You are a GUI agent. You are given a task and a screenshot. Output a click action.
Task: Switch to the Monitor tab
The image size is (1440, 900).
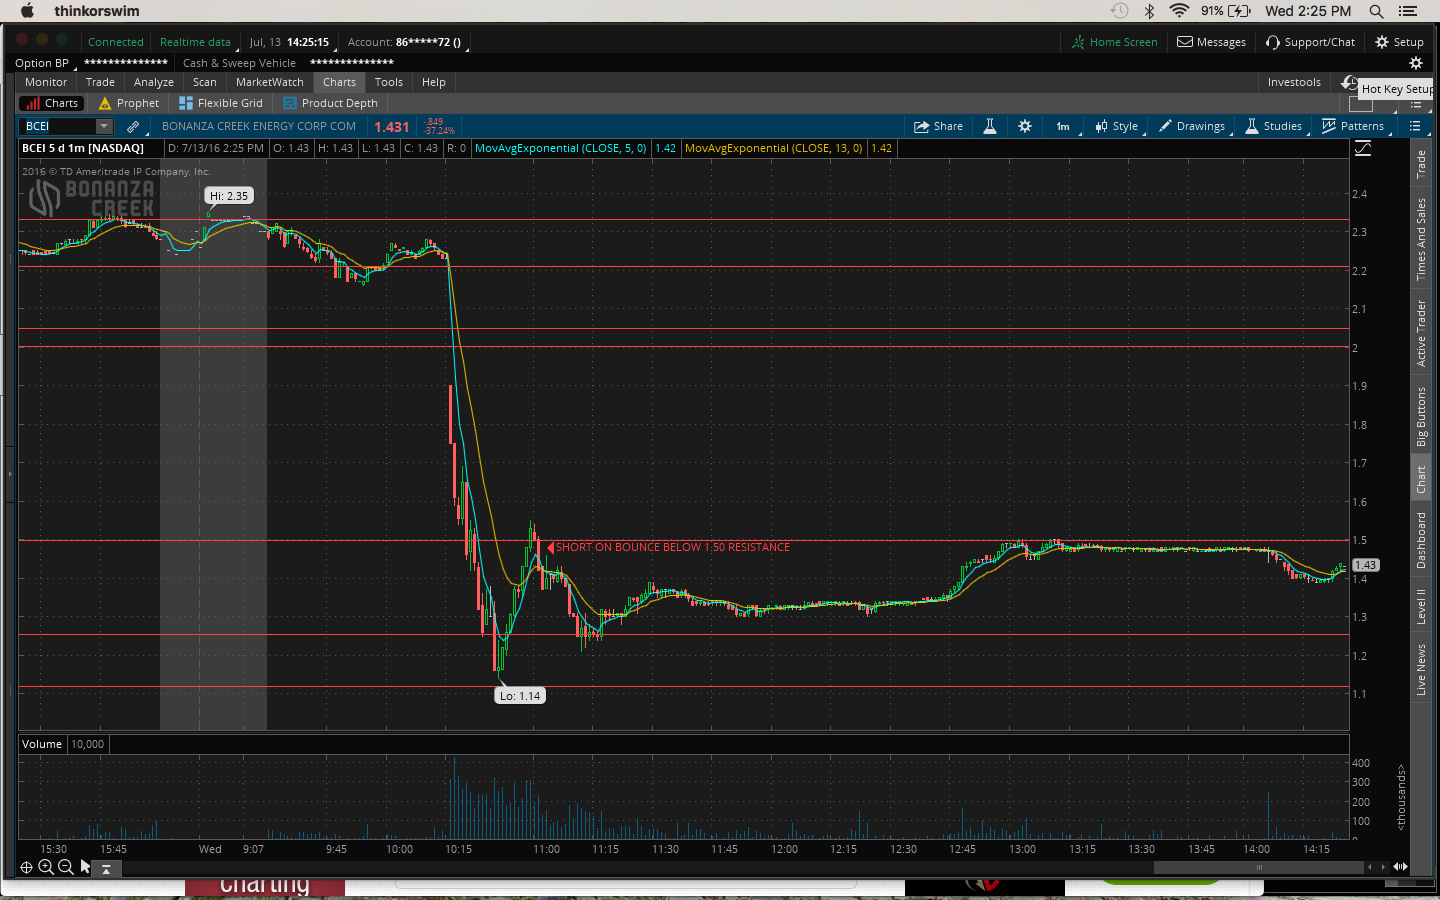coord(46,82)
